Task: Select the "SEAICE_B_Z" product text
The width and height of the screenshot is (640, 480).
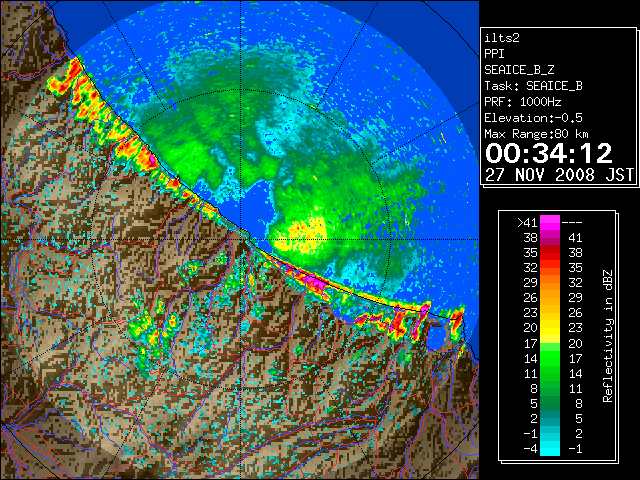Action: point(519,70)
